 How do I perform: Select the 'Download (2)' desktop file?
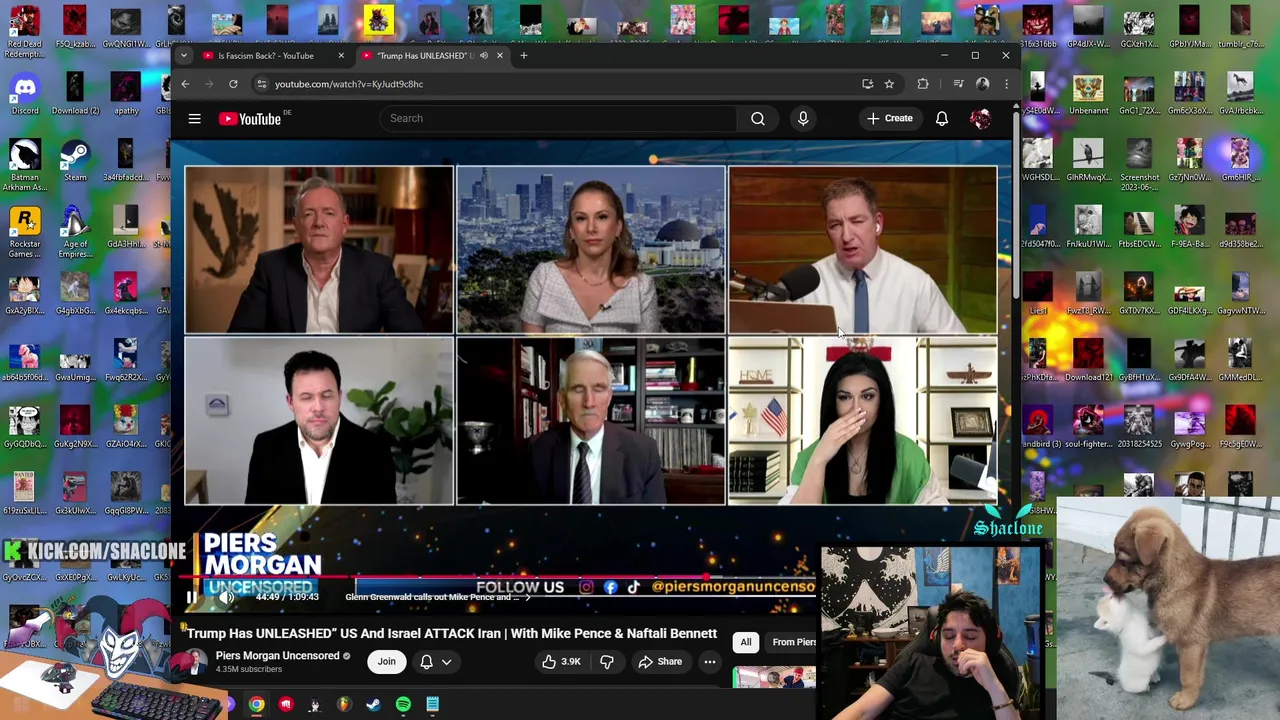click(x=75, y=95)
